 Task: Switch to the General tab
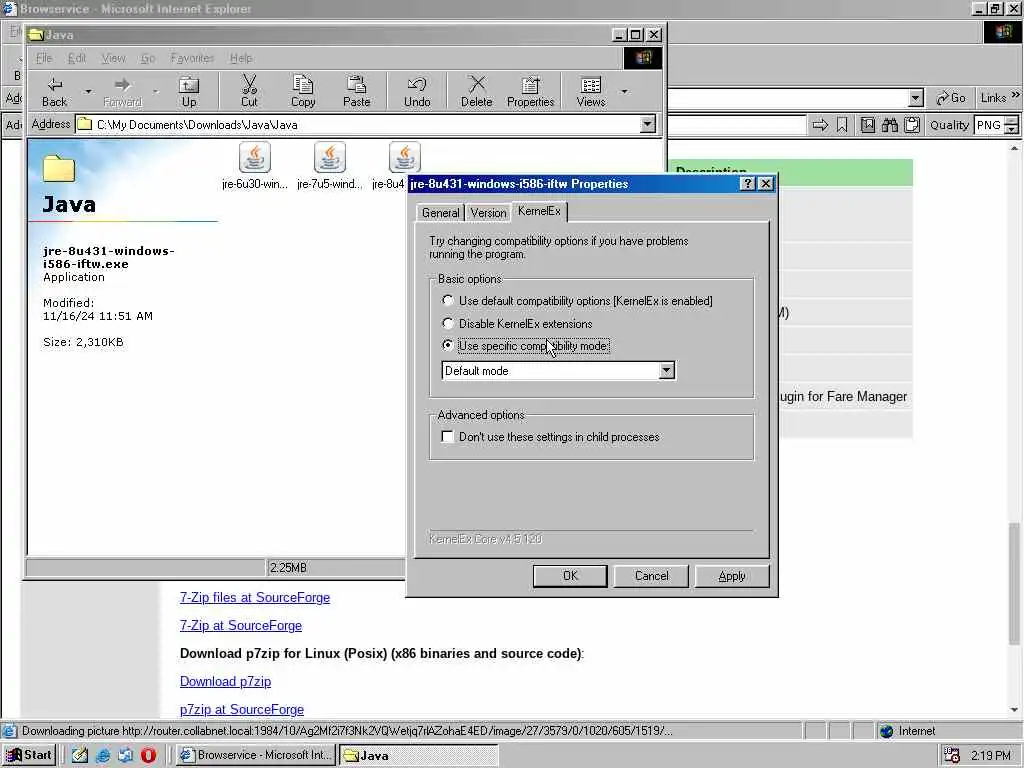(440, 213)
